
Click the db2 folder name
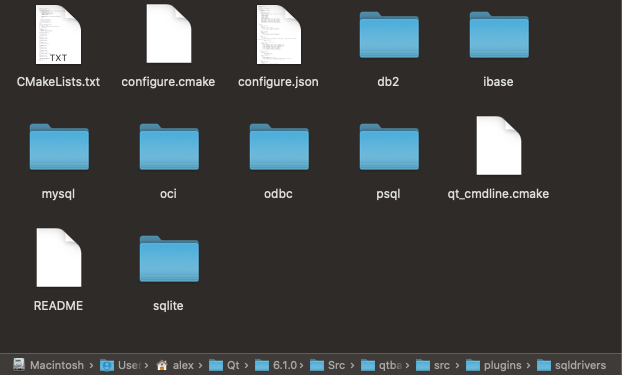click(x=388, y=82)
